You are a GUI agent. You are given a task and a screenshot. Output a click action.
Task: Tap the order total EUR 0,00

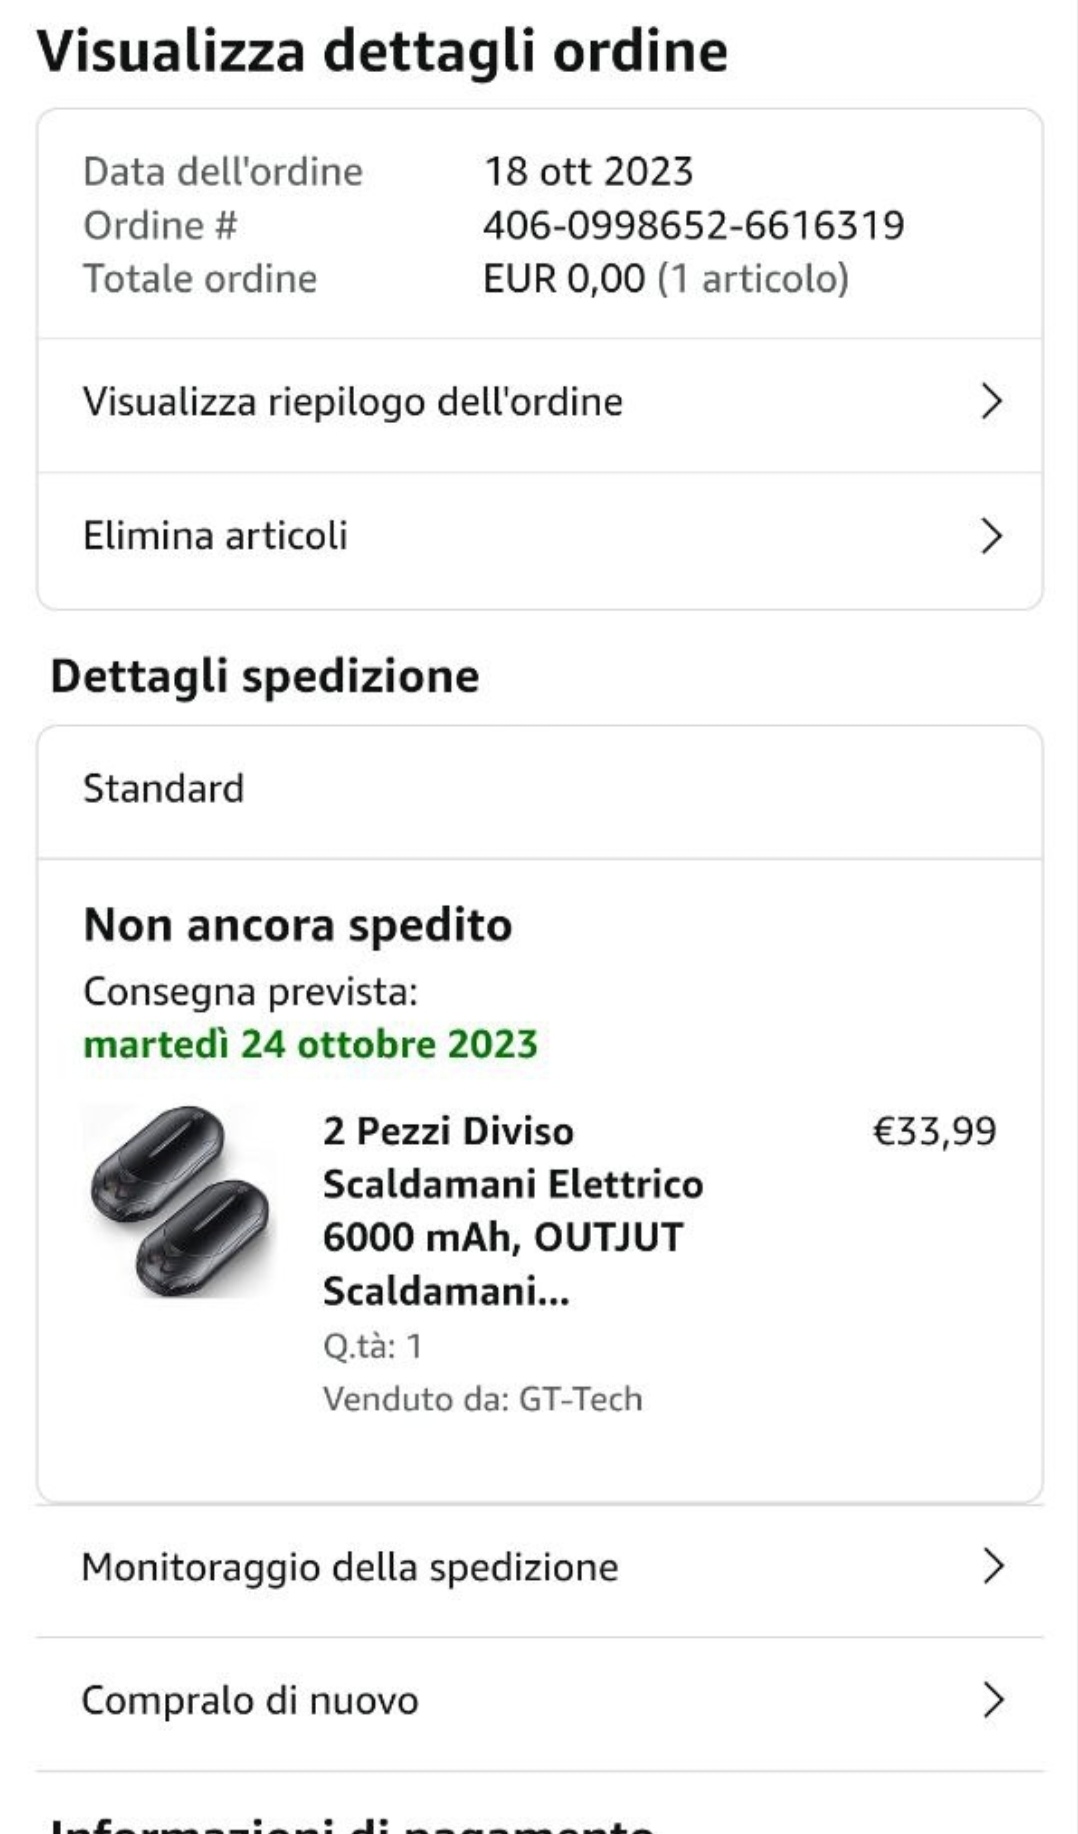click(x=564, y=278)
